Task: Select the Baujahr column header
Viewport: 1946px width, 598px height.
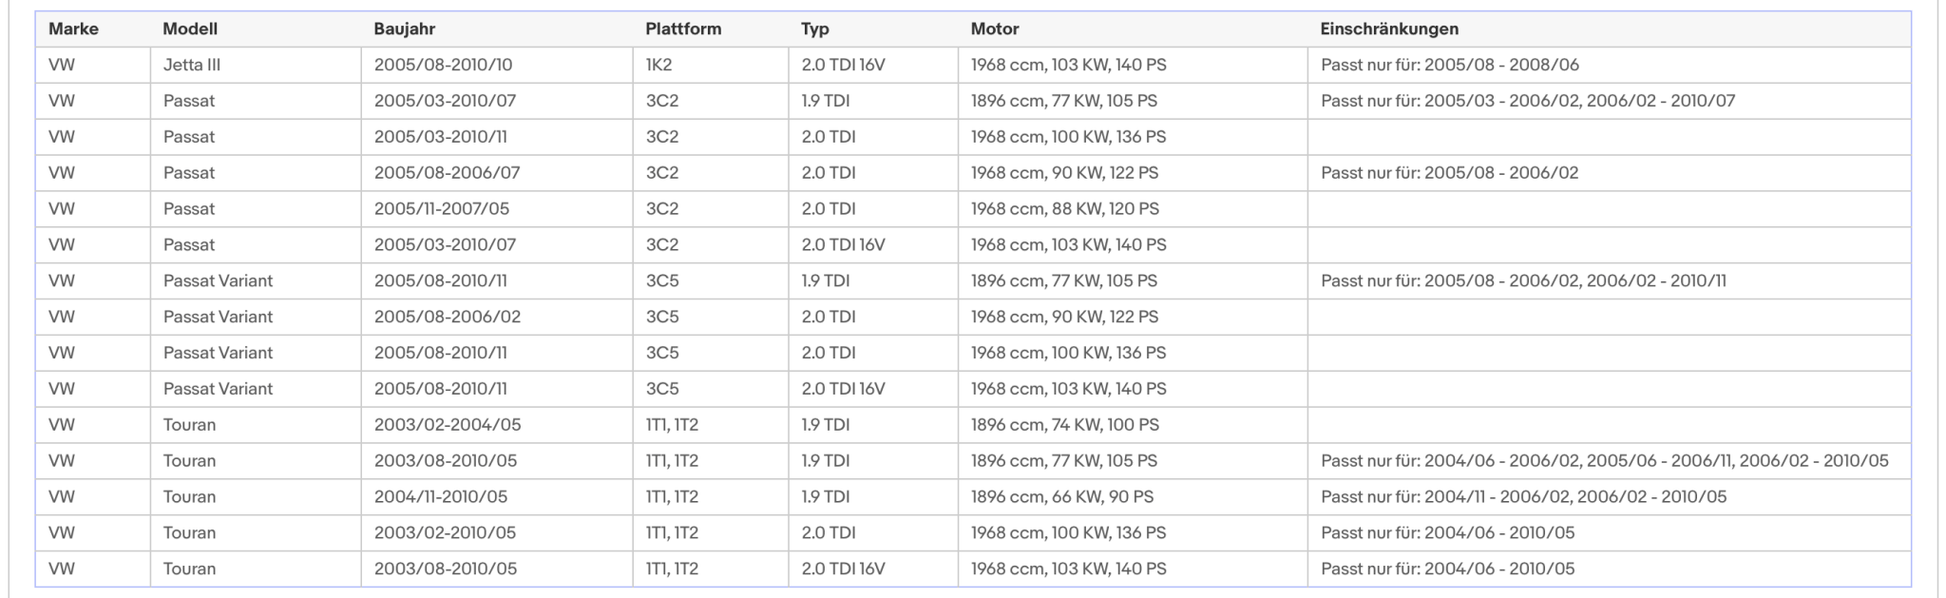Action: tap(404, 29)
